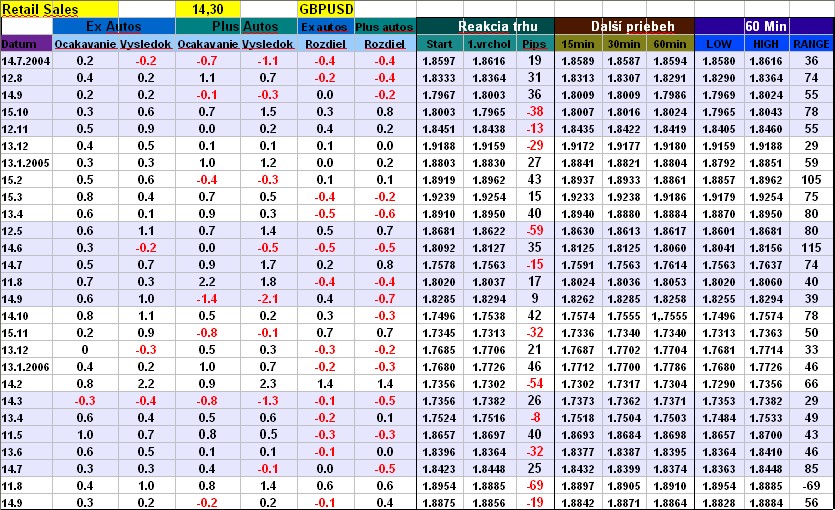Select the Retail Sales title cell
This screenshot has height=510, width=835.
point(59,9)
